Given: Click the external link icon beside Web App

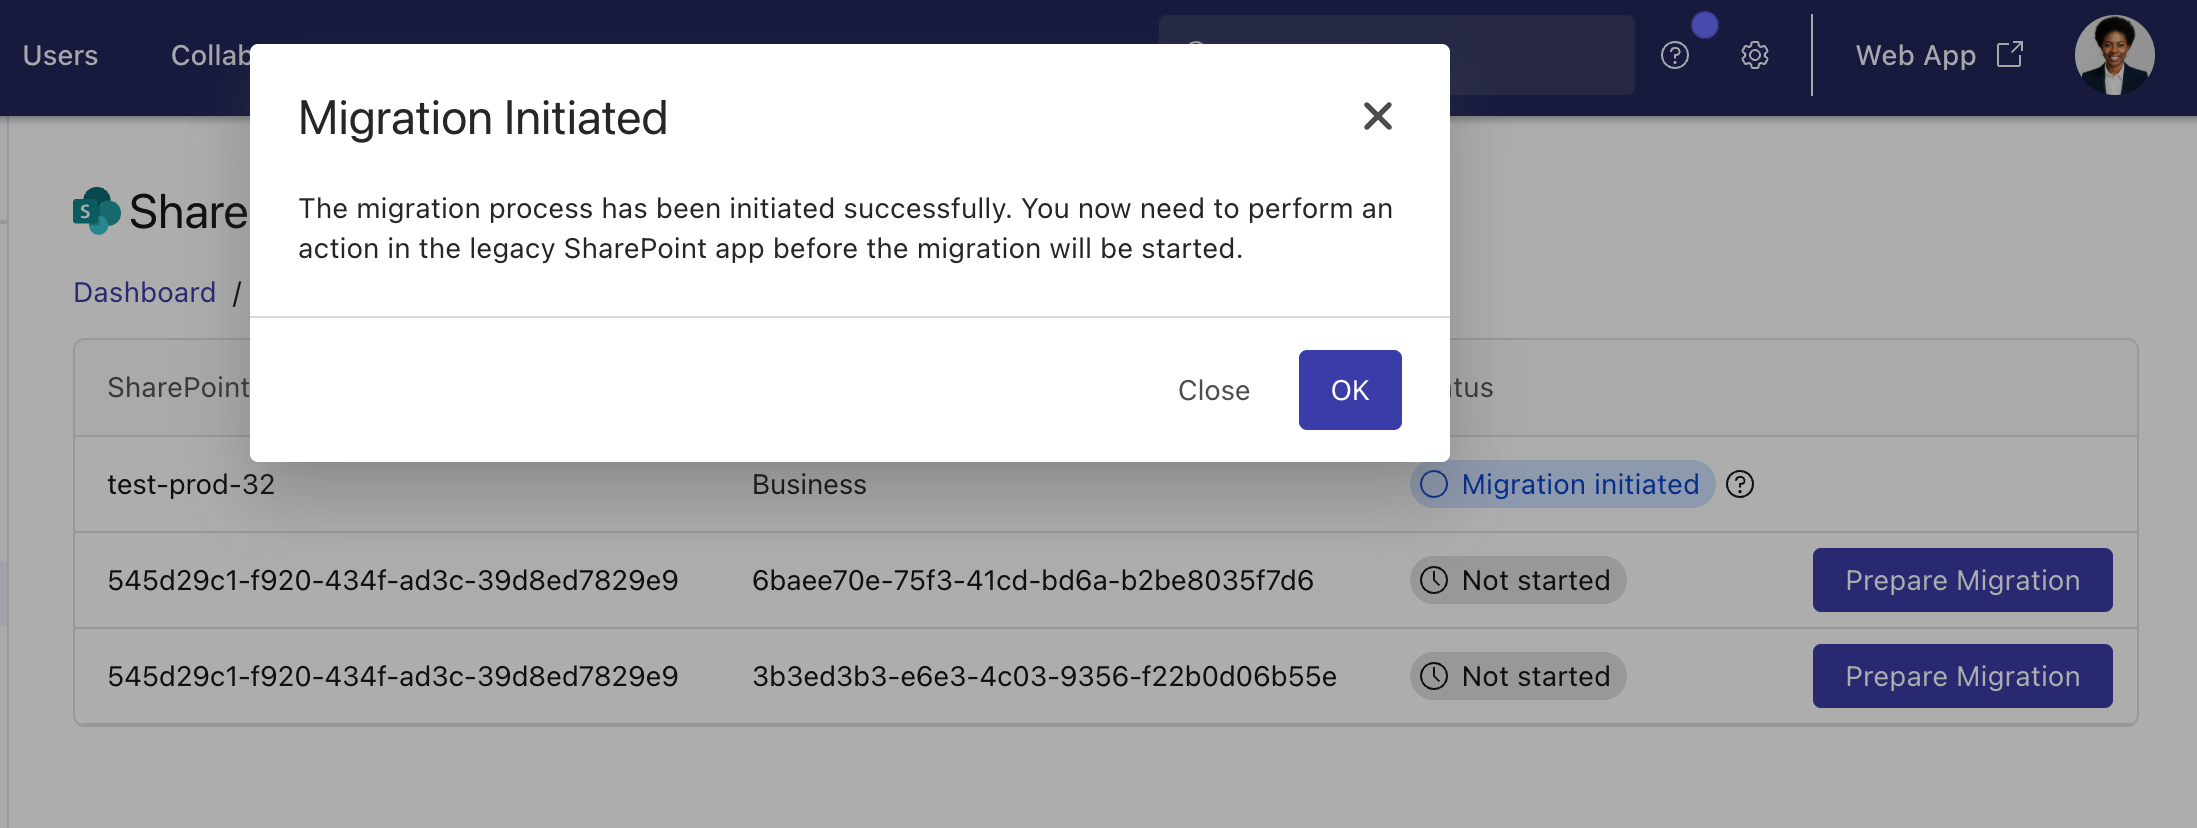Looking at the screenshot, I should (x=2009, y=54).
